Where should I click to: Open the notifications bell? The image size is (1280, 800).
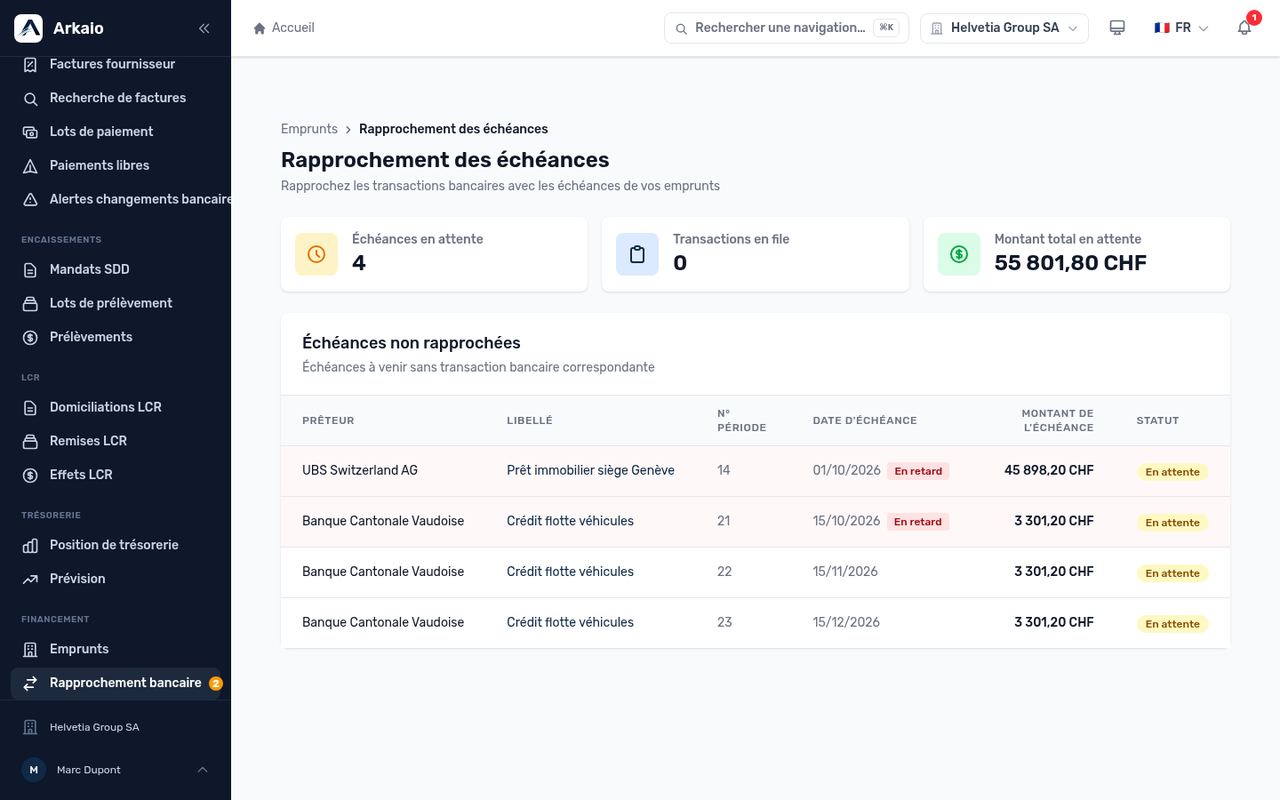(x=1244, y=28)
